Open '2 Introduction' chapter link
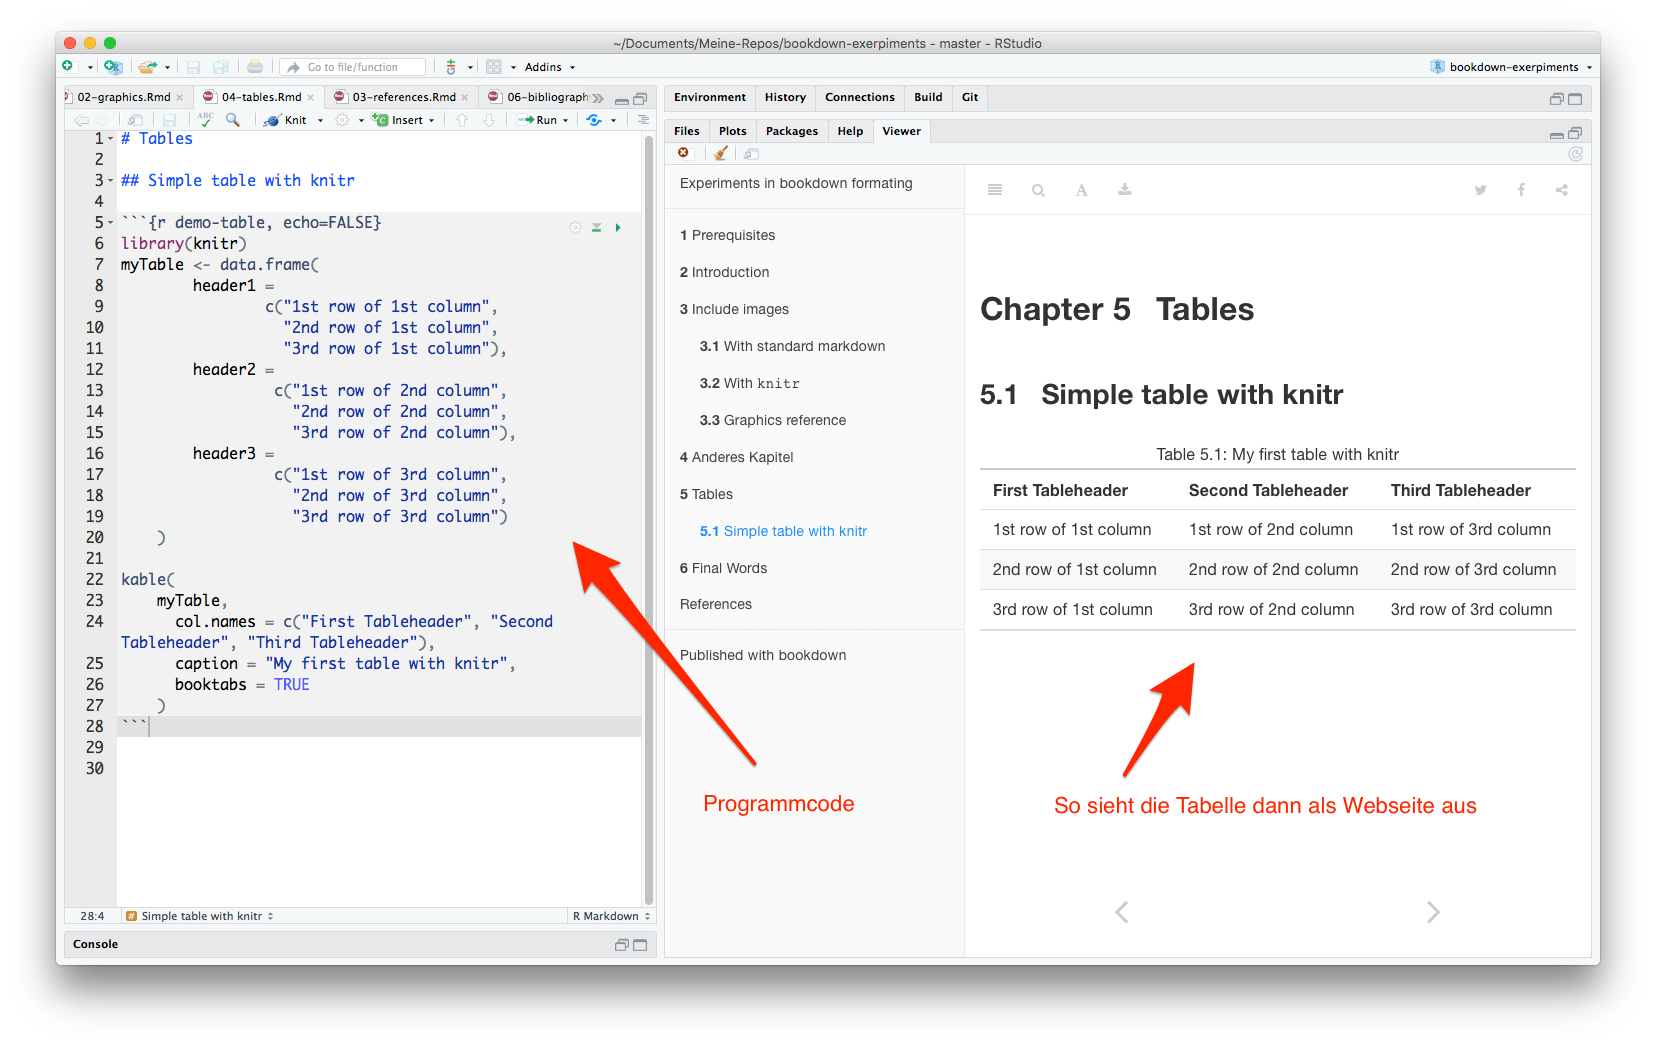The image size is (1656, 1045). [x=725, y=272]
